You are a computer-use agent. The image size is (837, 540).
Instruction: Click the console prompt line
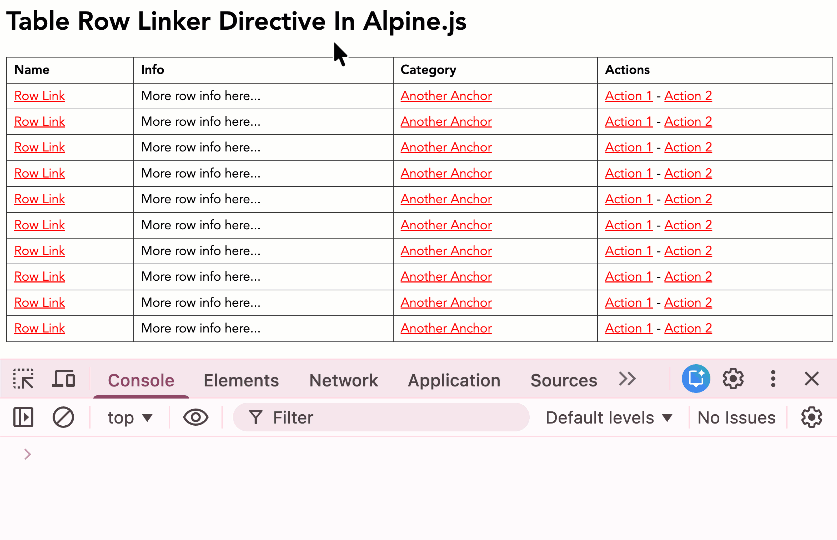418,455
